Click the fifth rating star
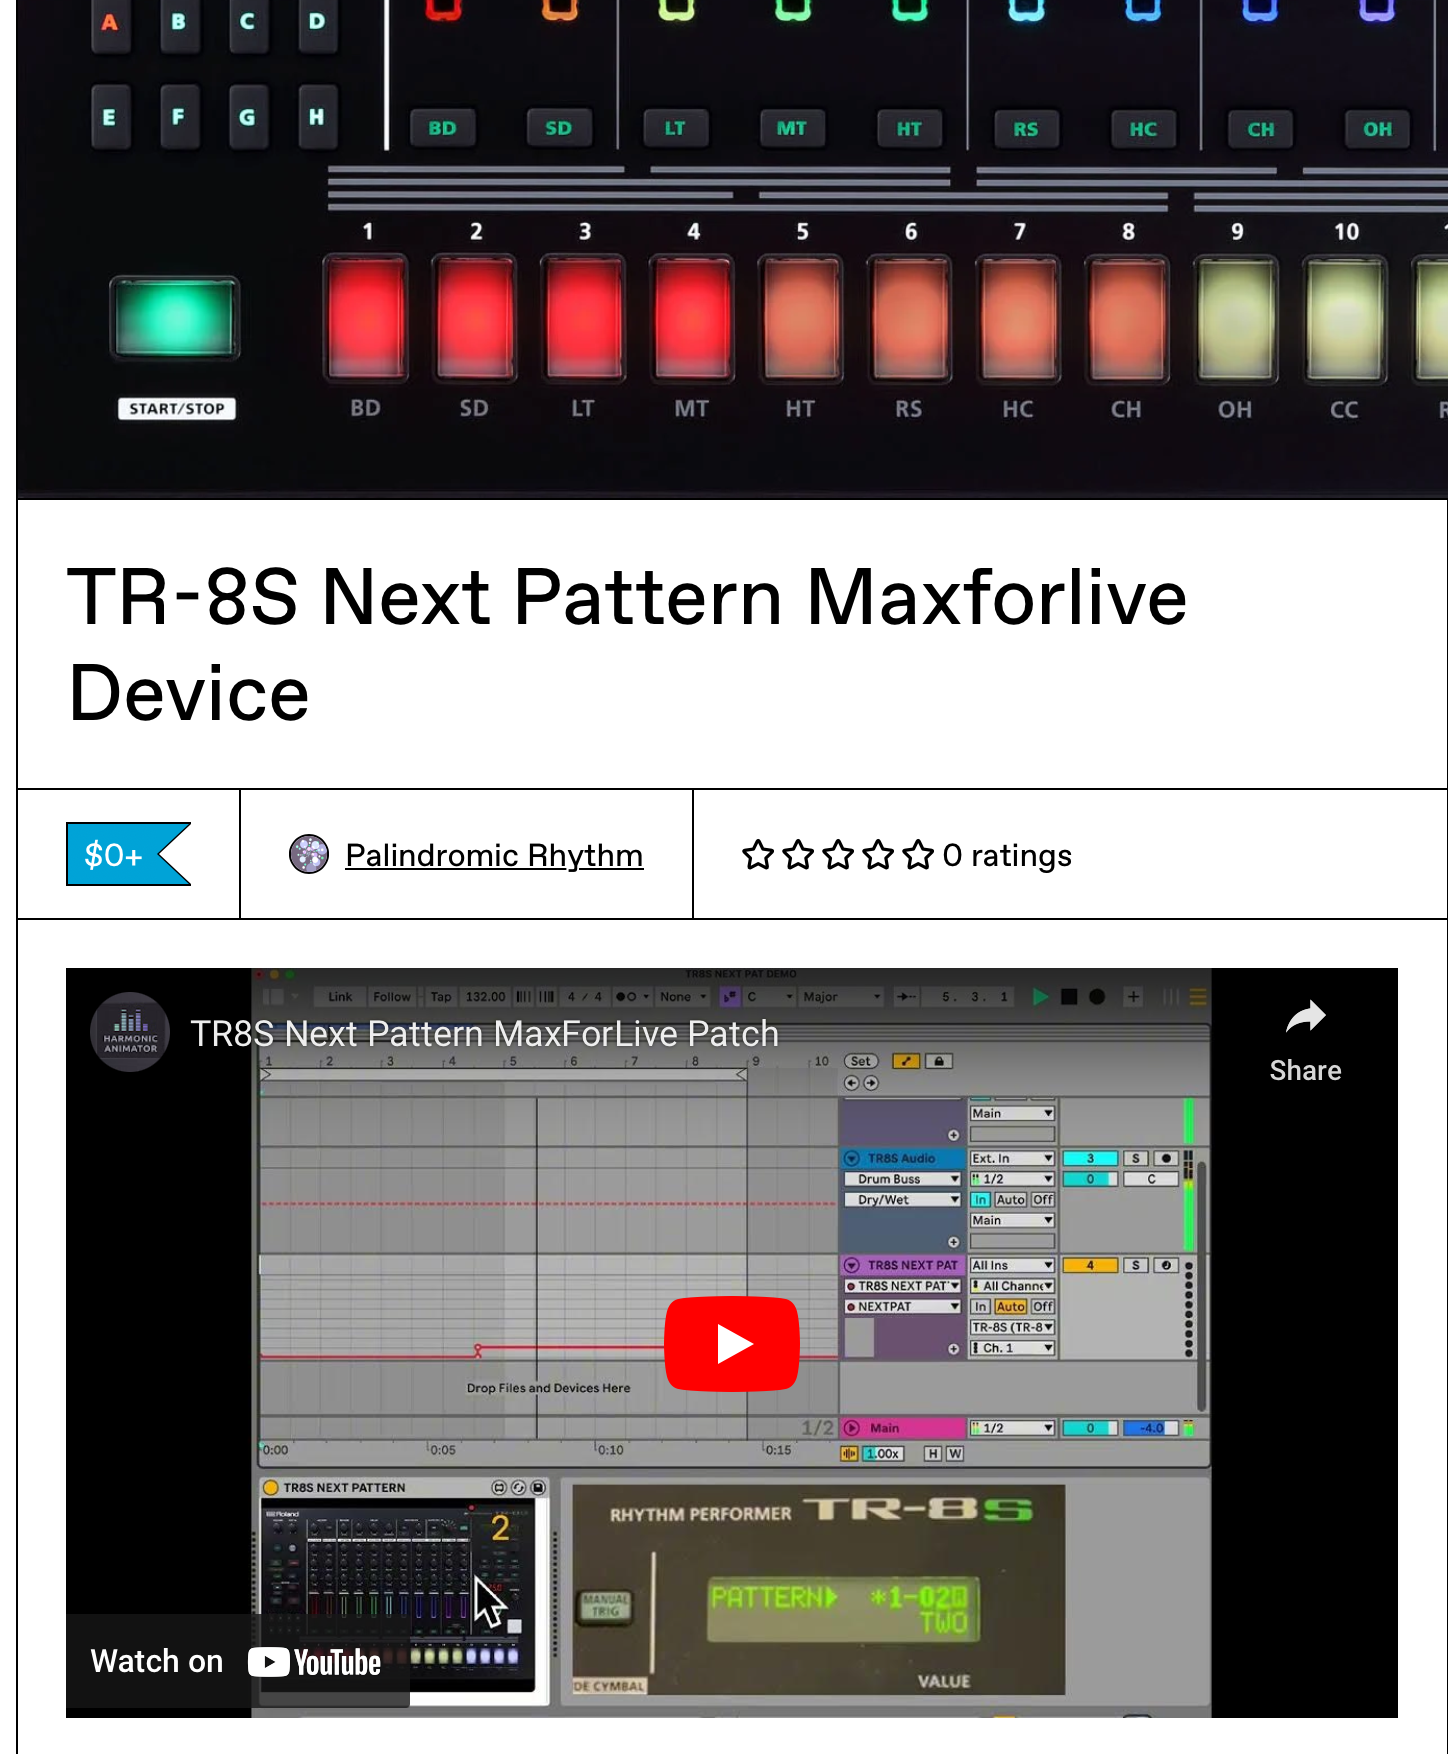The image size is (1448, 1754). coord(917,855)
